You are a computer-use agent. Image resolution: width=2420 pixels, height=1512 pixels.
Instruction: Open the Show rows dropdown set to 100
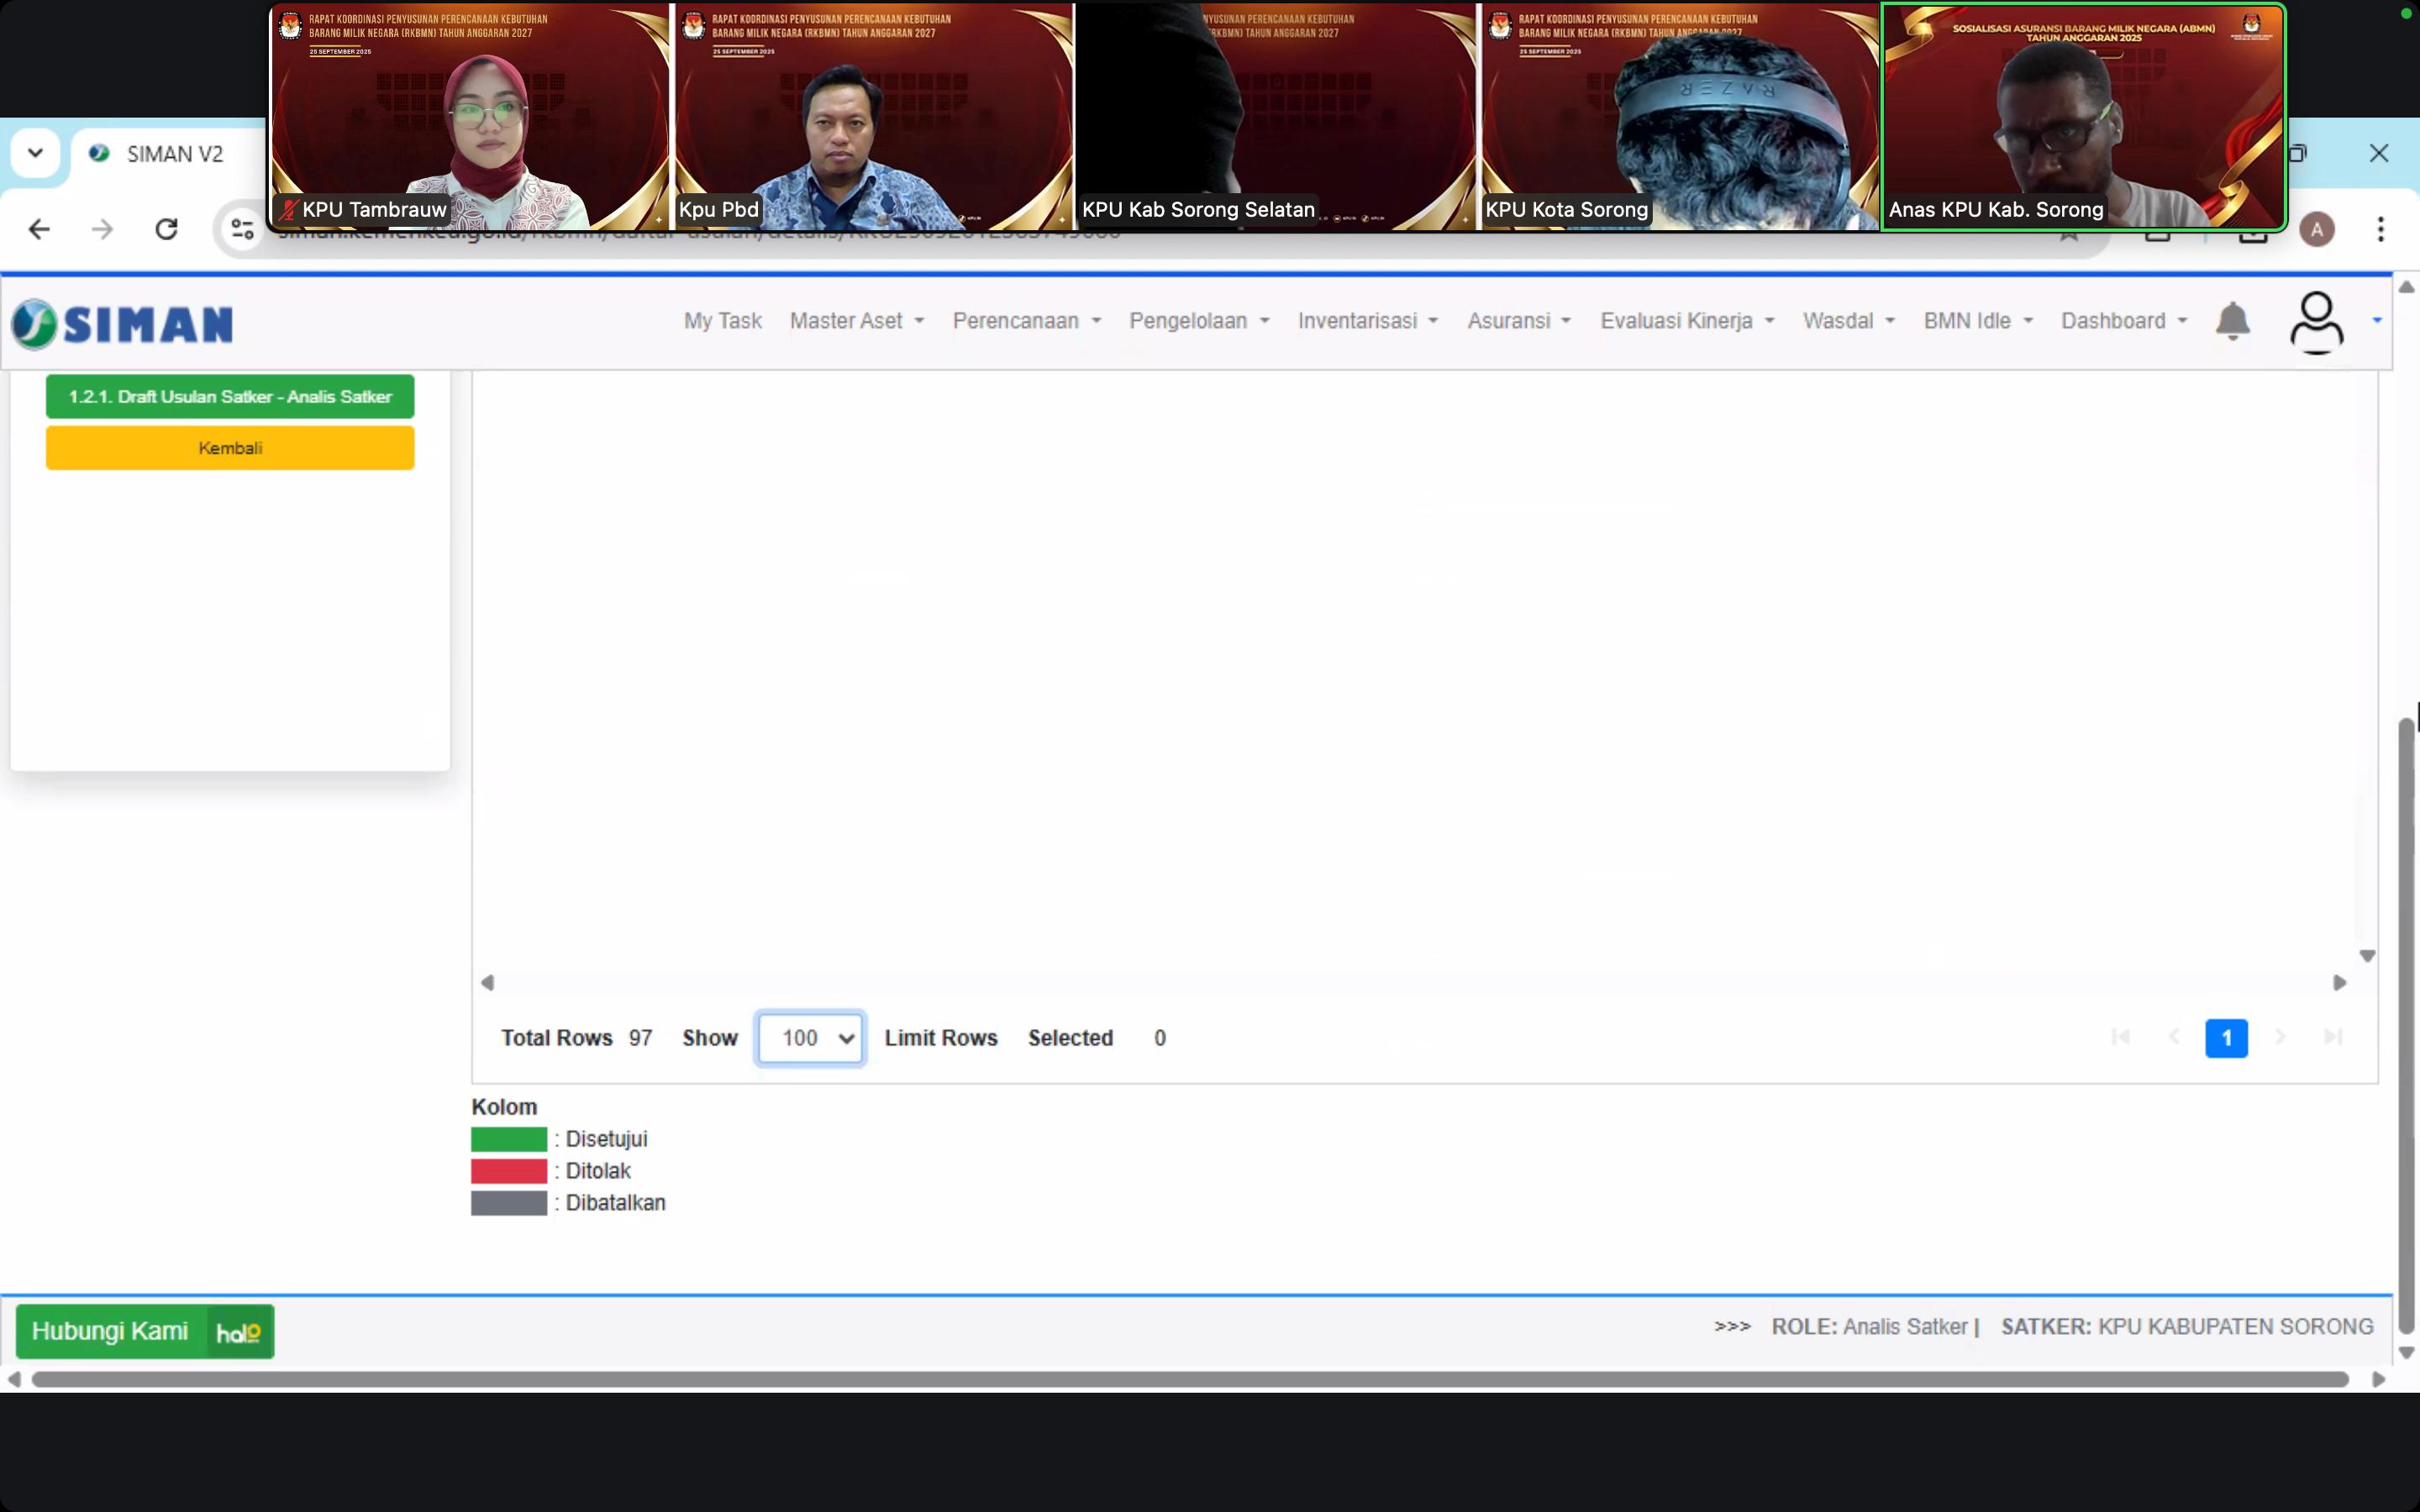810,1038
